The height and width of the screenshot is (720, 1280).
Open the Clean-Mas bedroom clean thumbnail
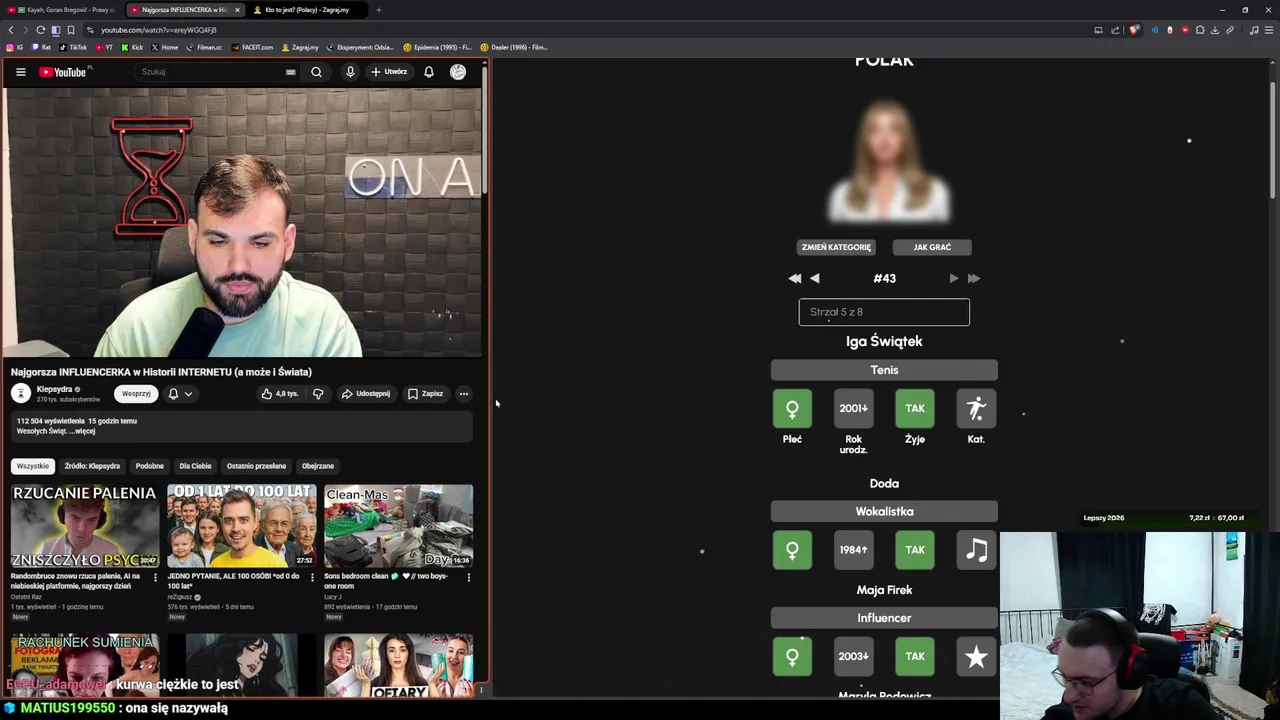click(398, 526)
